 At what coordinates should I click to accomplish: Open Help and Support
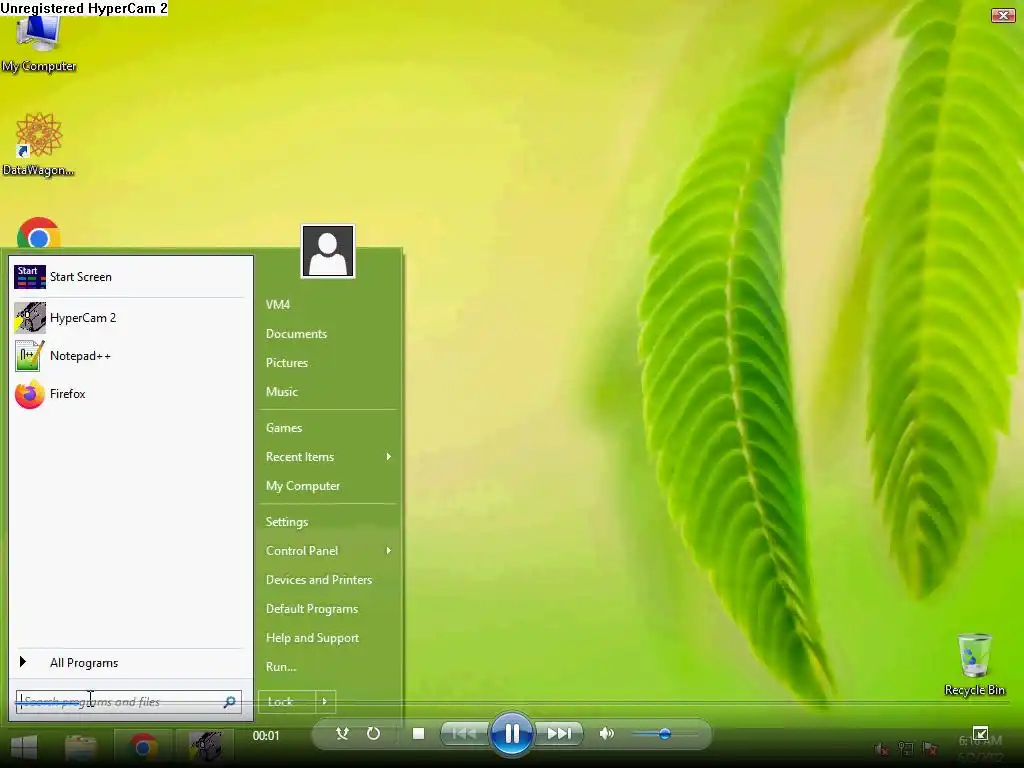pyautogui.click(x=312, y=638)
